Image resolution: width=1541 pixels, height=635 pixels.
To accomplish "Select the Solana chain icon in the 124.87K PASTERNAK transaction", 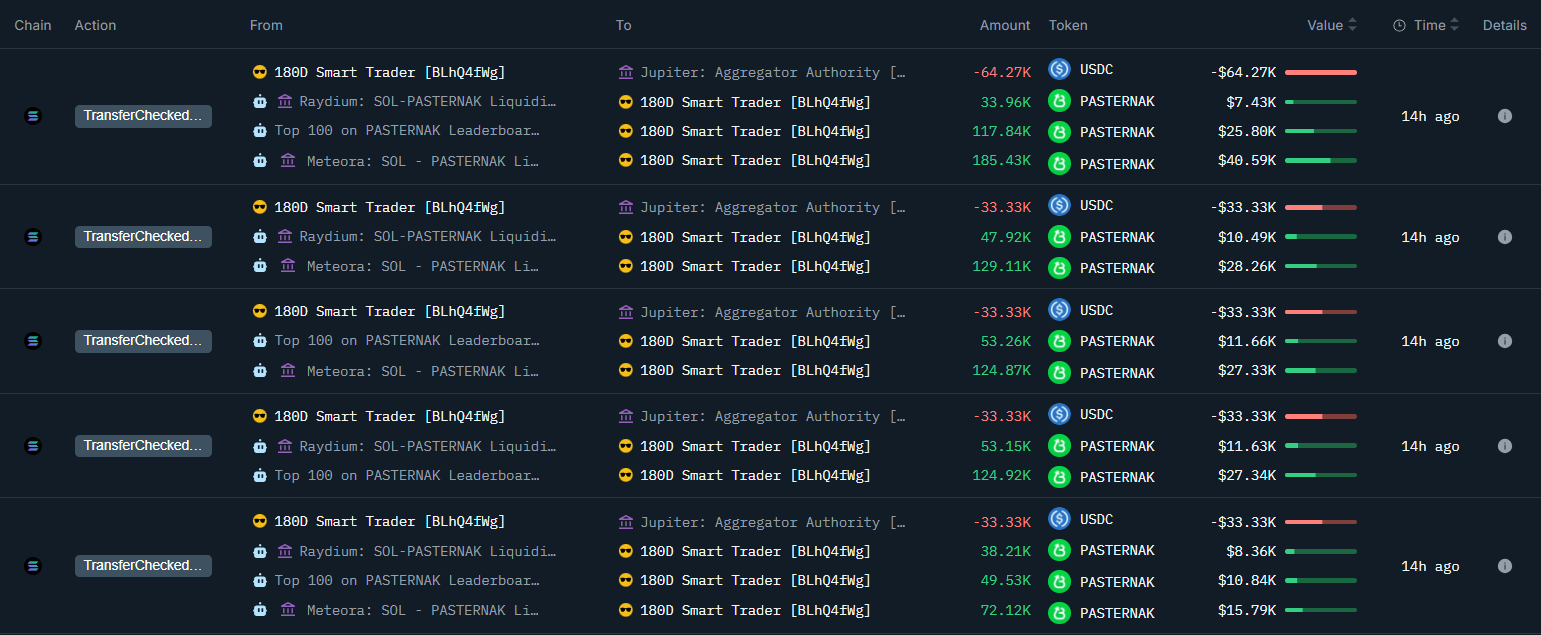I will coord(33,341).
